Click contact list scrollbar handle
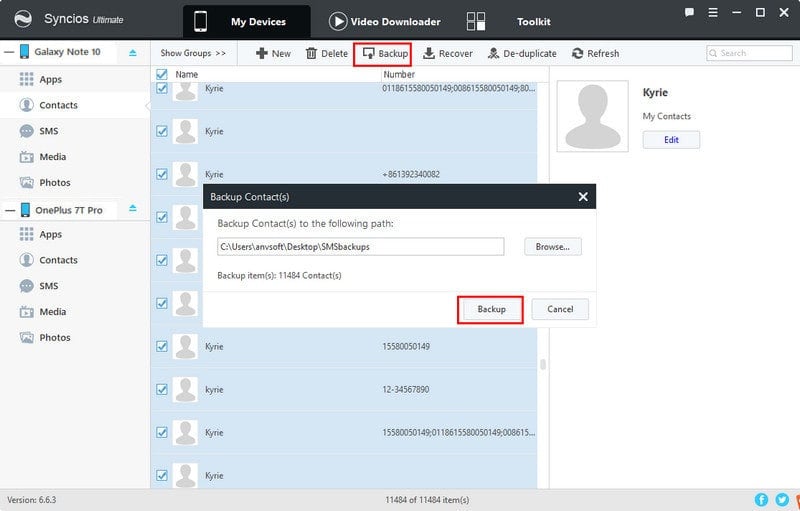This screenshot has width=800, height=511. [543, 364]
